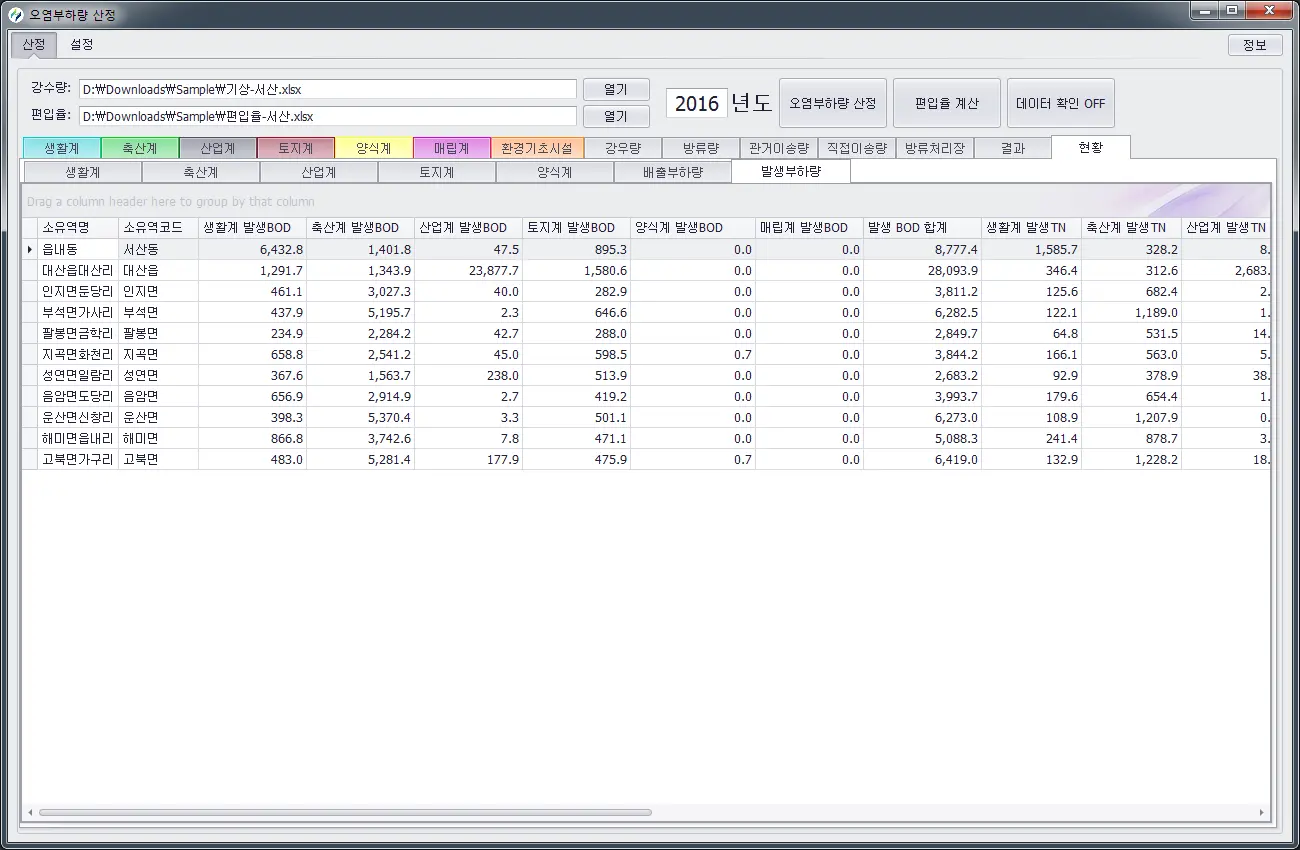Click the 강수량 file path field
The width and height of the screenshot is (1300, 850).
click(x=328, y=90)
